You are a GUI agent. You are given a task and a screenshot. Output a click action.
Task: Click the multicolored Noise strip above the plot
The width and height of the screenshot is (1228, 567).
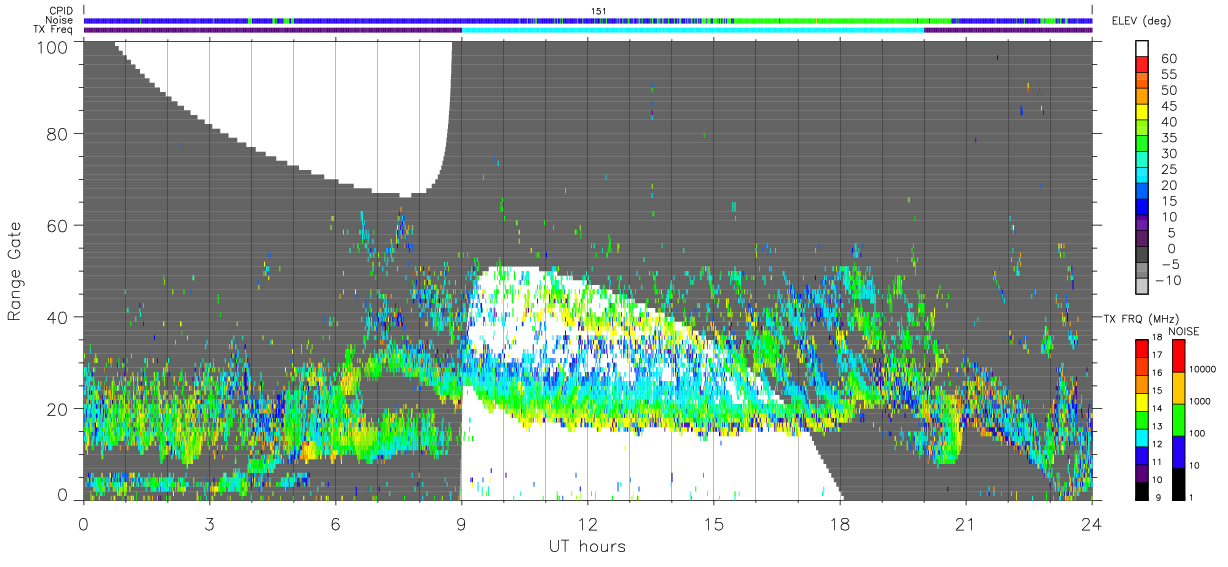click(x=588, y=20)
